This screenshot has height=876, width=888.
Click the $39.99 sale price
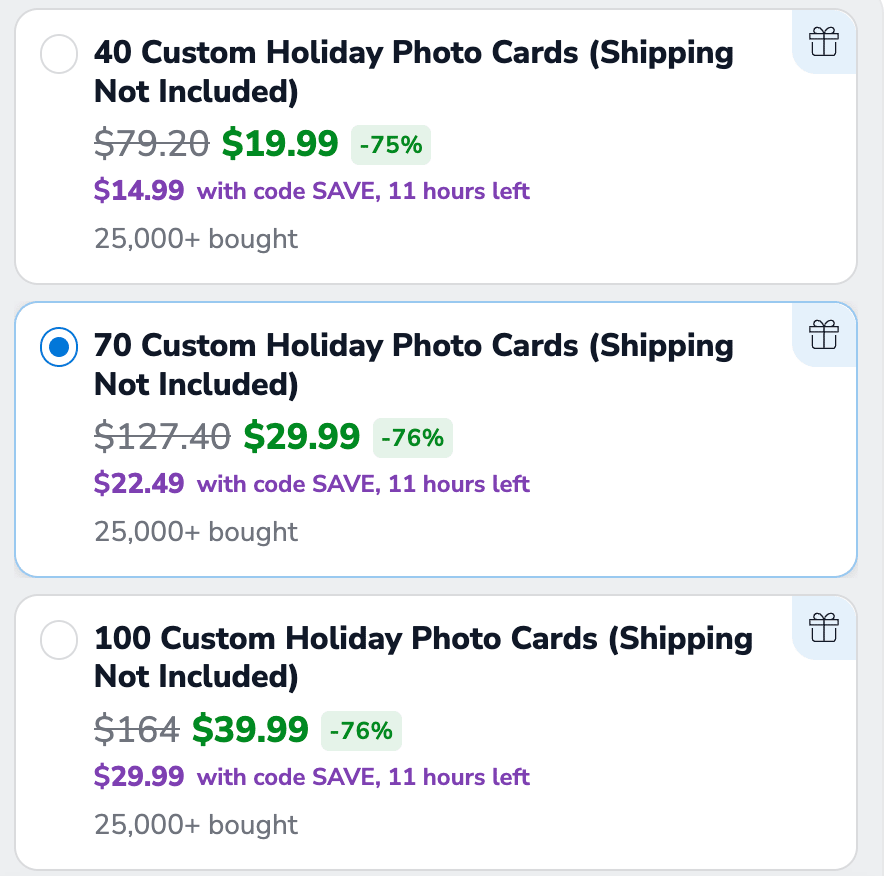click(x=250, y=729)
